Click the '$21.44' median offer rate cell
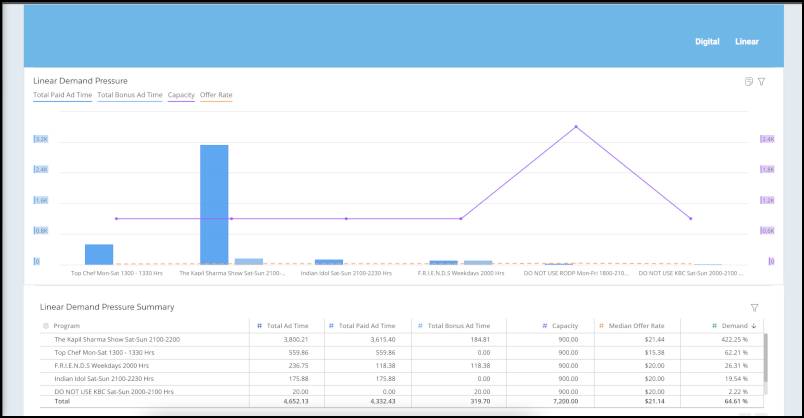This screenshot has height=418, width=804. [x=654, y=340]
